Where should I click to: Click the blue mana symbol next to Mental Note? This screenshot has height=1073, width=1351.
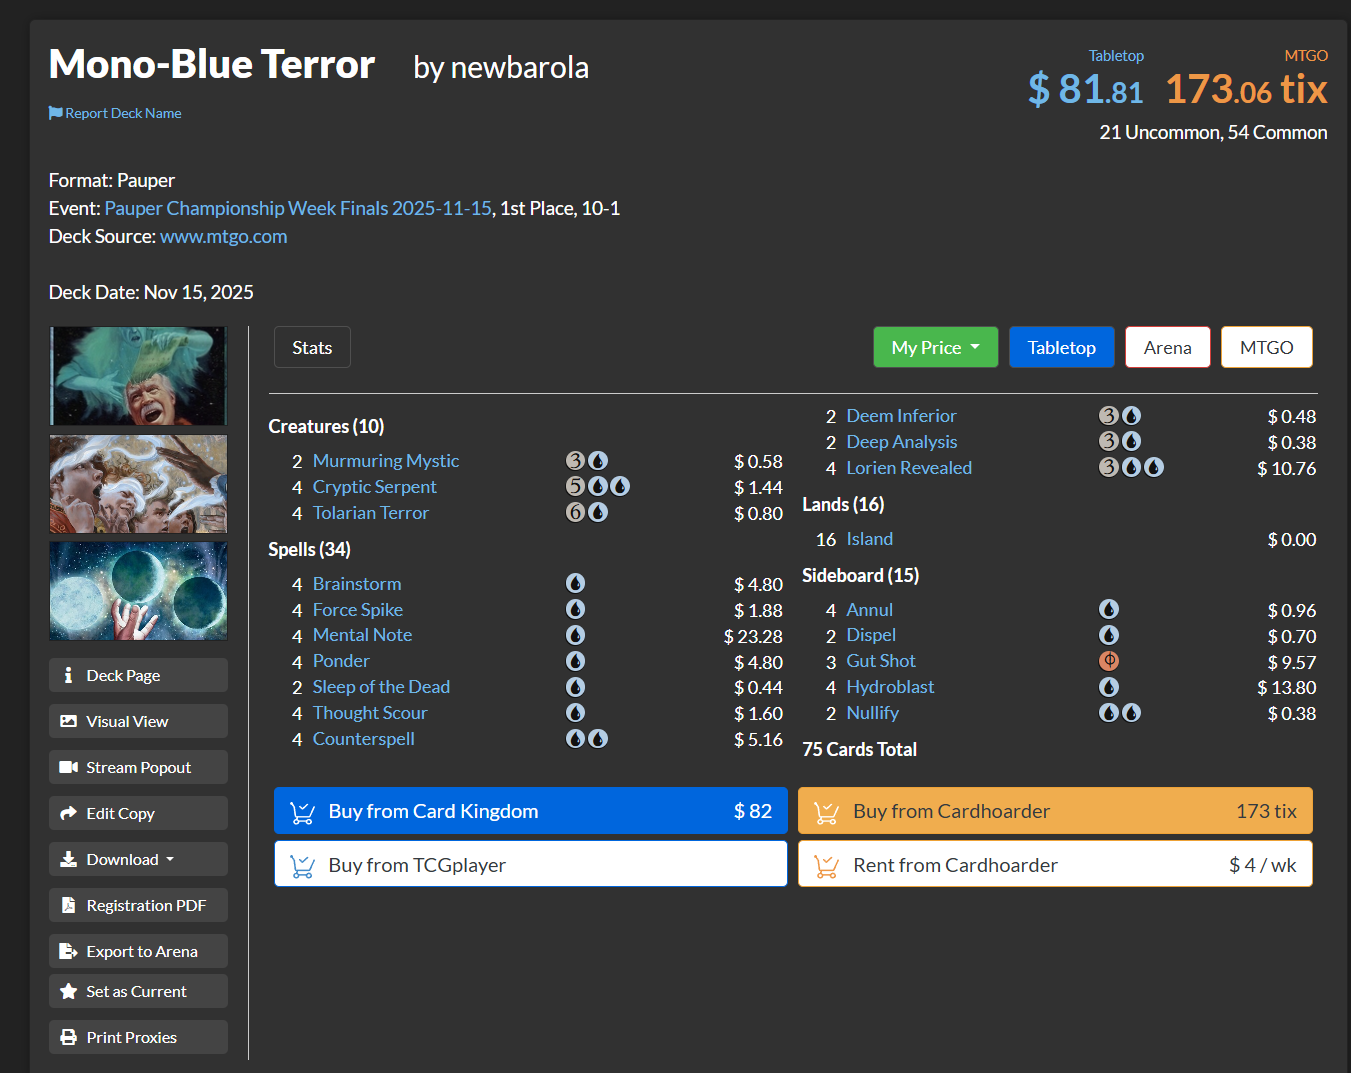pos(575,635)
